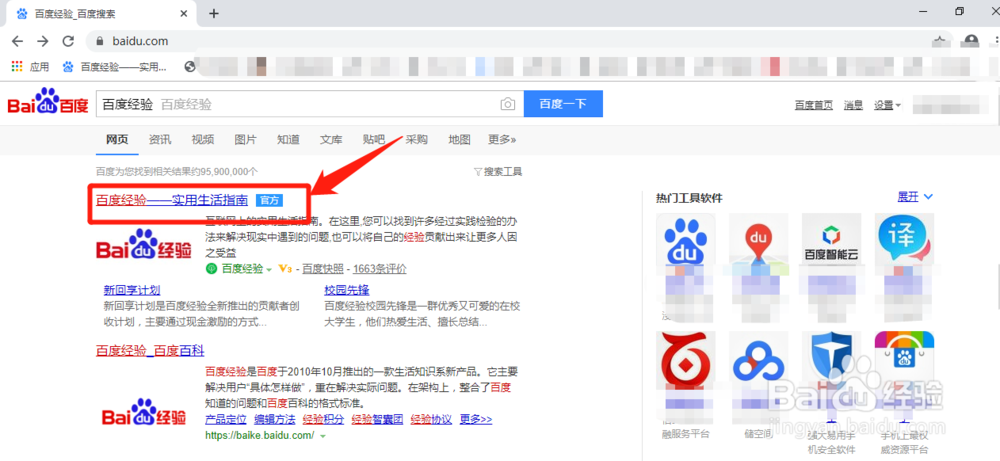Image resolution: width=1000 pixels, height=461 pixels.
Task: Open the 编辑方法 sublink
Action: (x=275, y=420)
